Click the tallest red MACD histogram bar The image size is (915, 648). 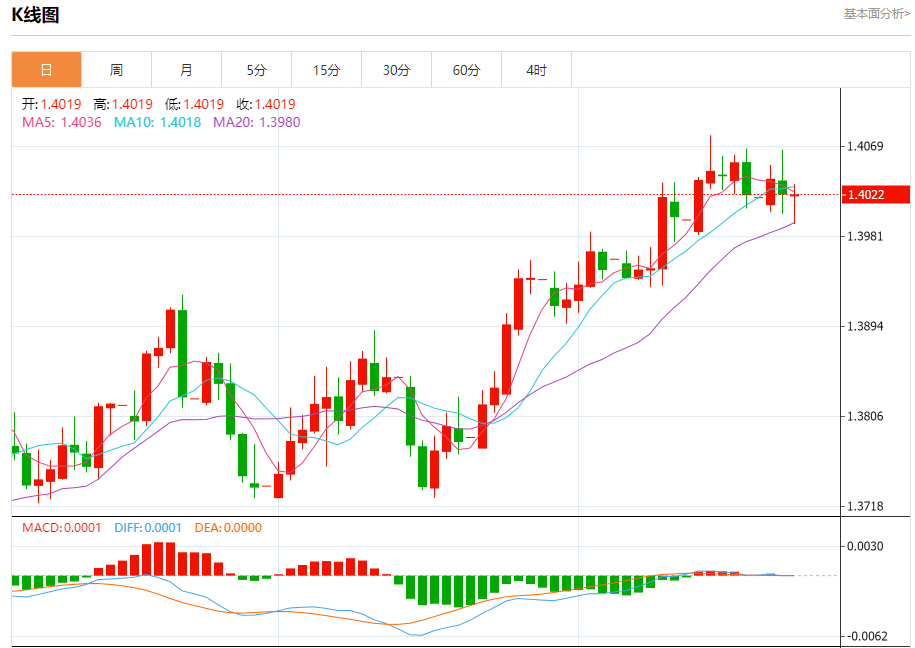tap(158, 559)
